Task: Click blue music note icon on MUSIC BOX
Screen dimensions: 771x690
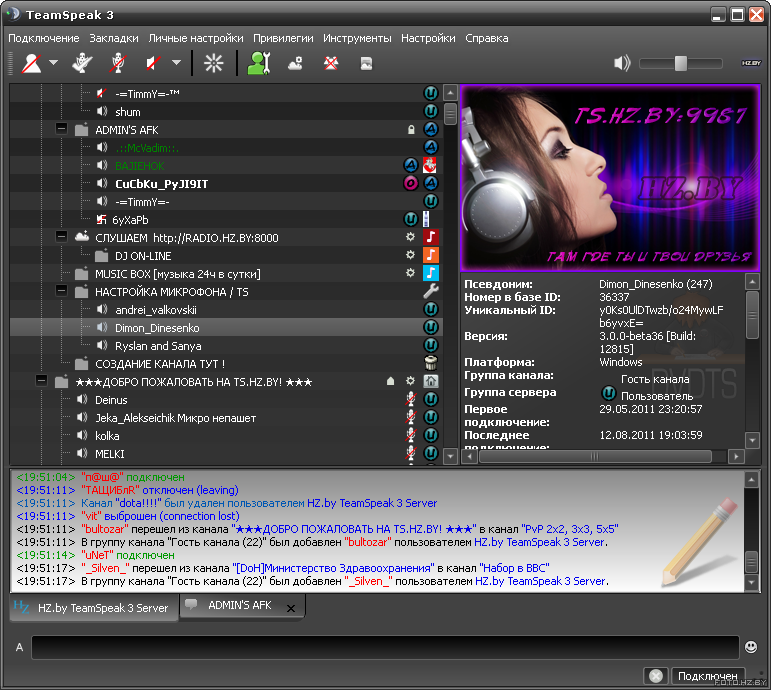Action: pos(431,273)
